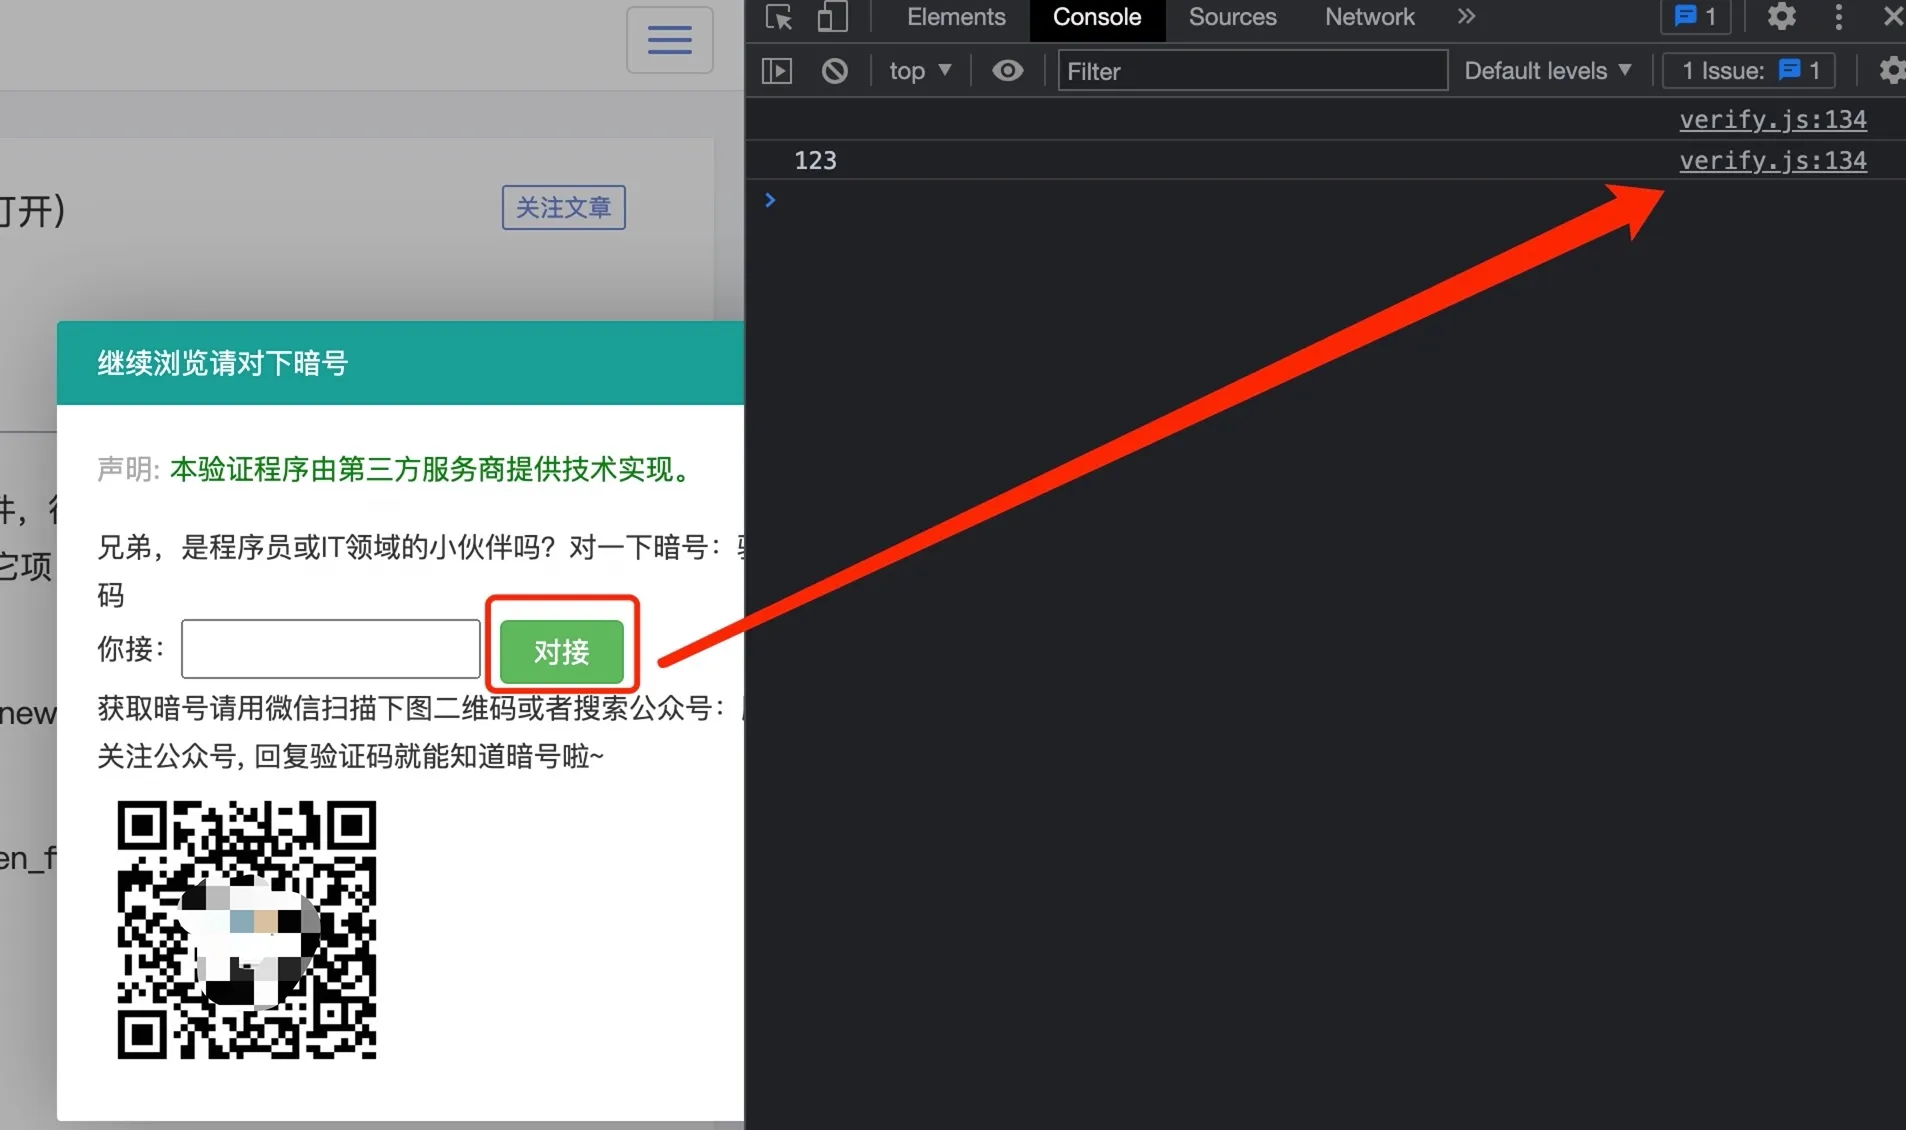Open the top context dropdown
1906x1130 pixels.
tap(920, 71)
